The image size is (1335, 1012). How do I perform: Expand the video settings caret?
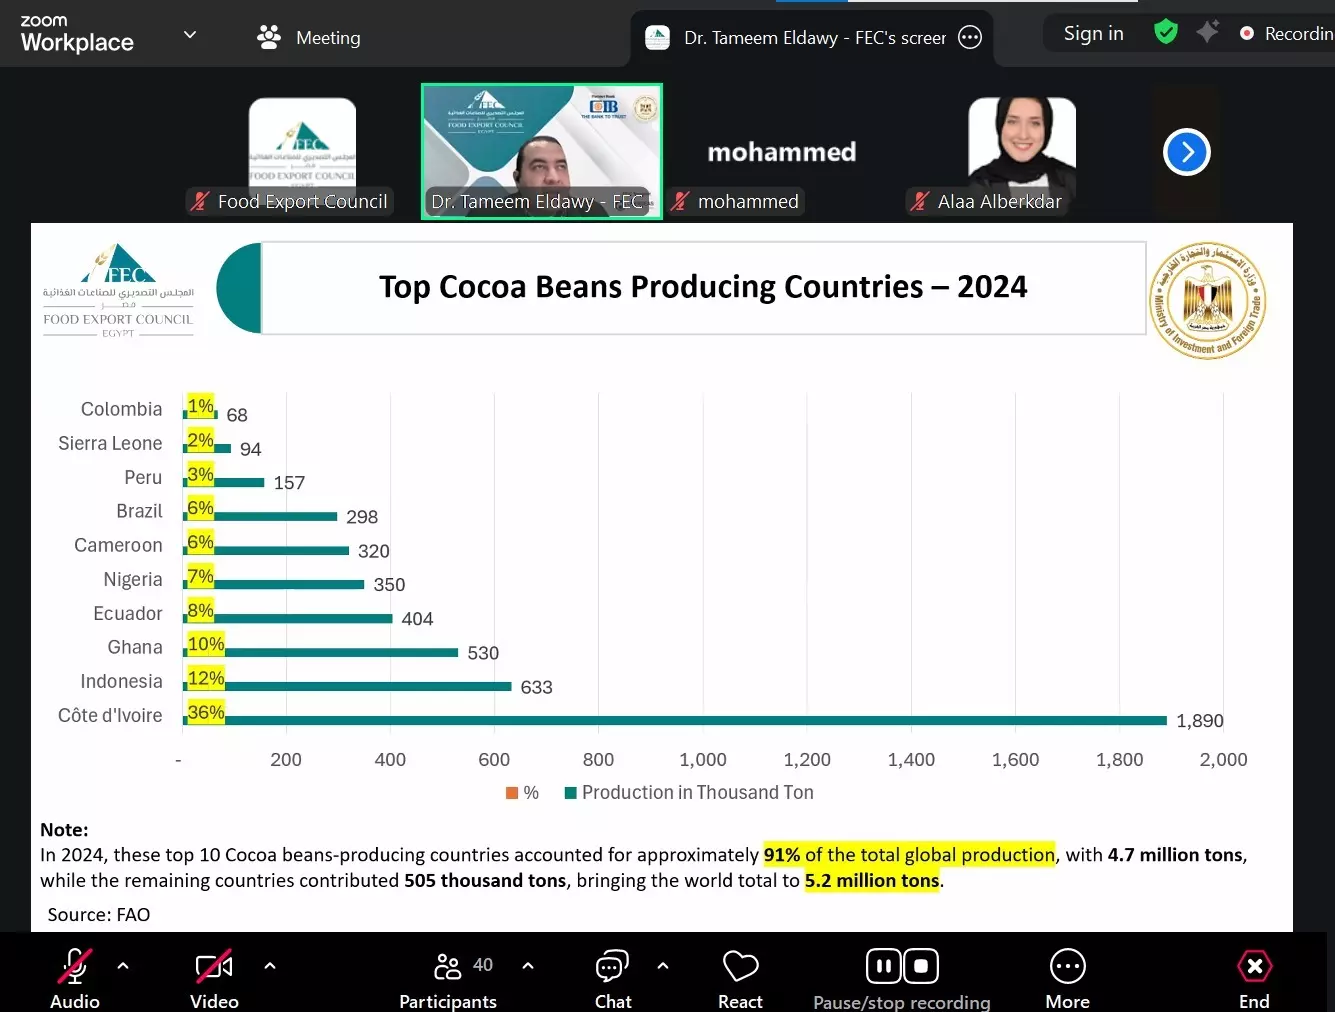click(x=270, y=966)
